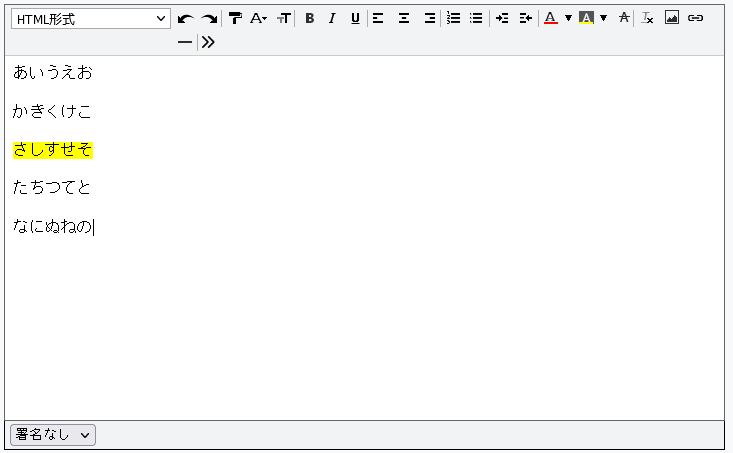Open the 署名なし signature dropdown

pyautogui.click(x=53, y=435)
